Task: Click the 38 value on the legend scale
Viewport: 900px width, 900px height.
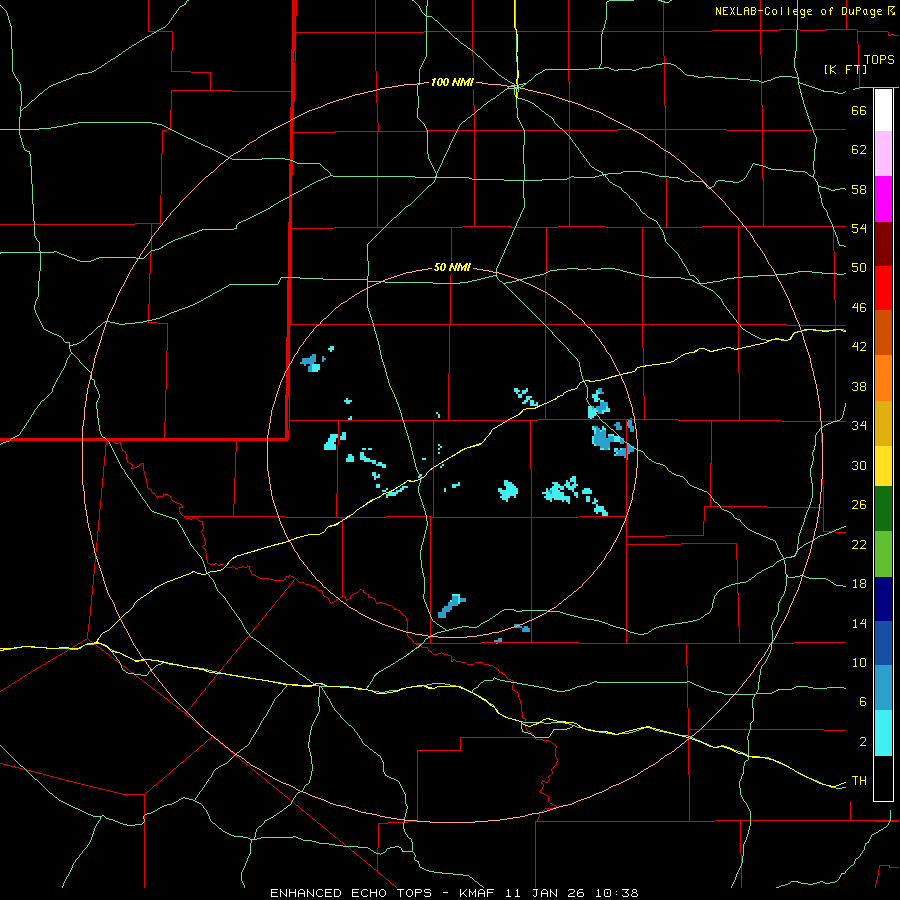Action: pyautogui.click(x=859, y=386)
